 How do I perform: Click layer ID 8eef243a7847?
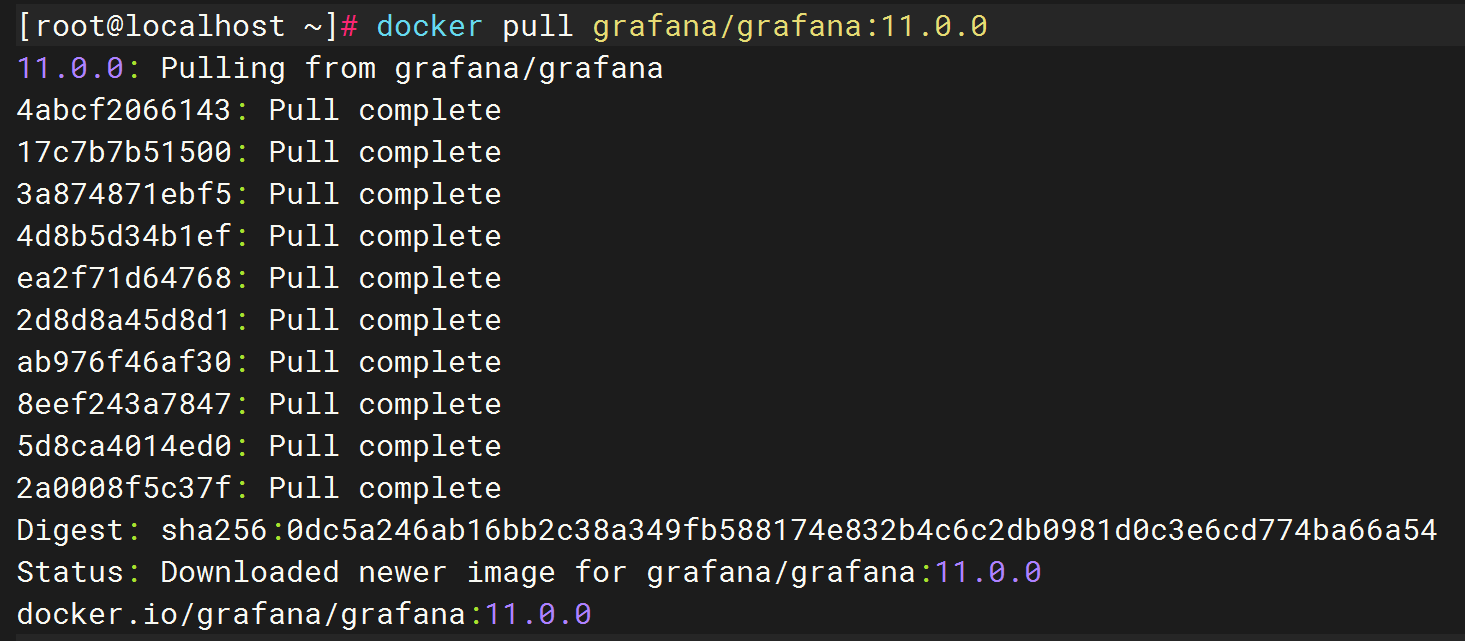(x=124, y=404)
